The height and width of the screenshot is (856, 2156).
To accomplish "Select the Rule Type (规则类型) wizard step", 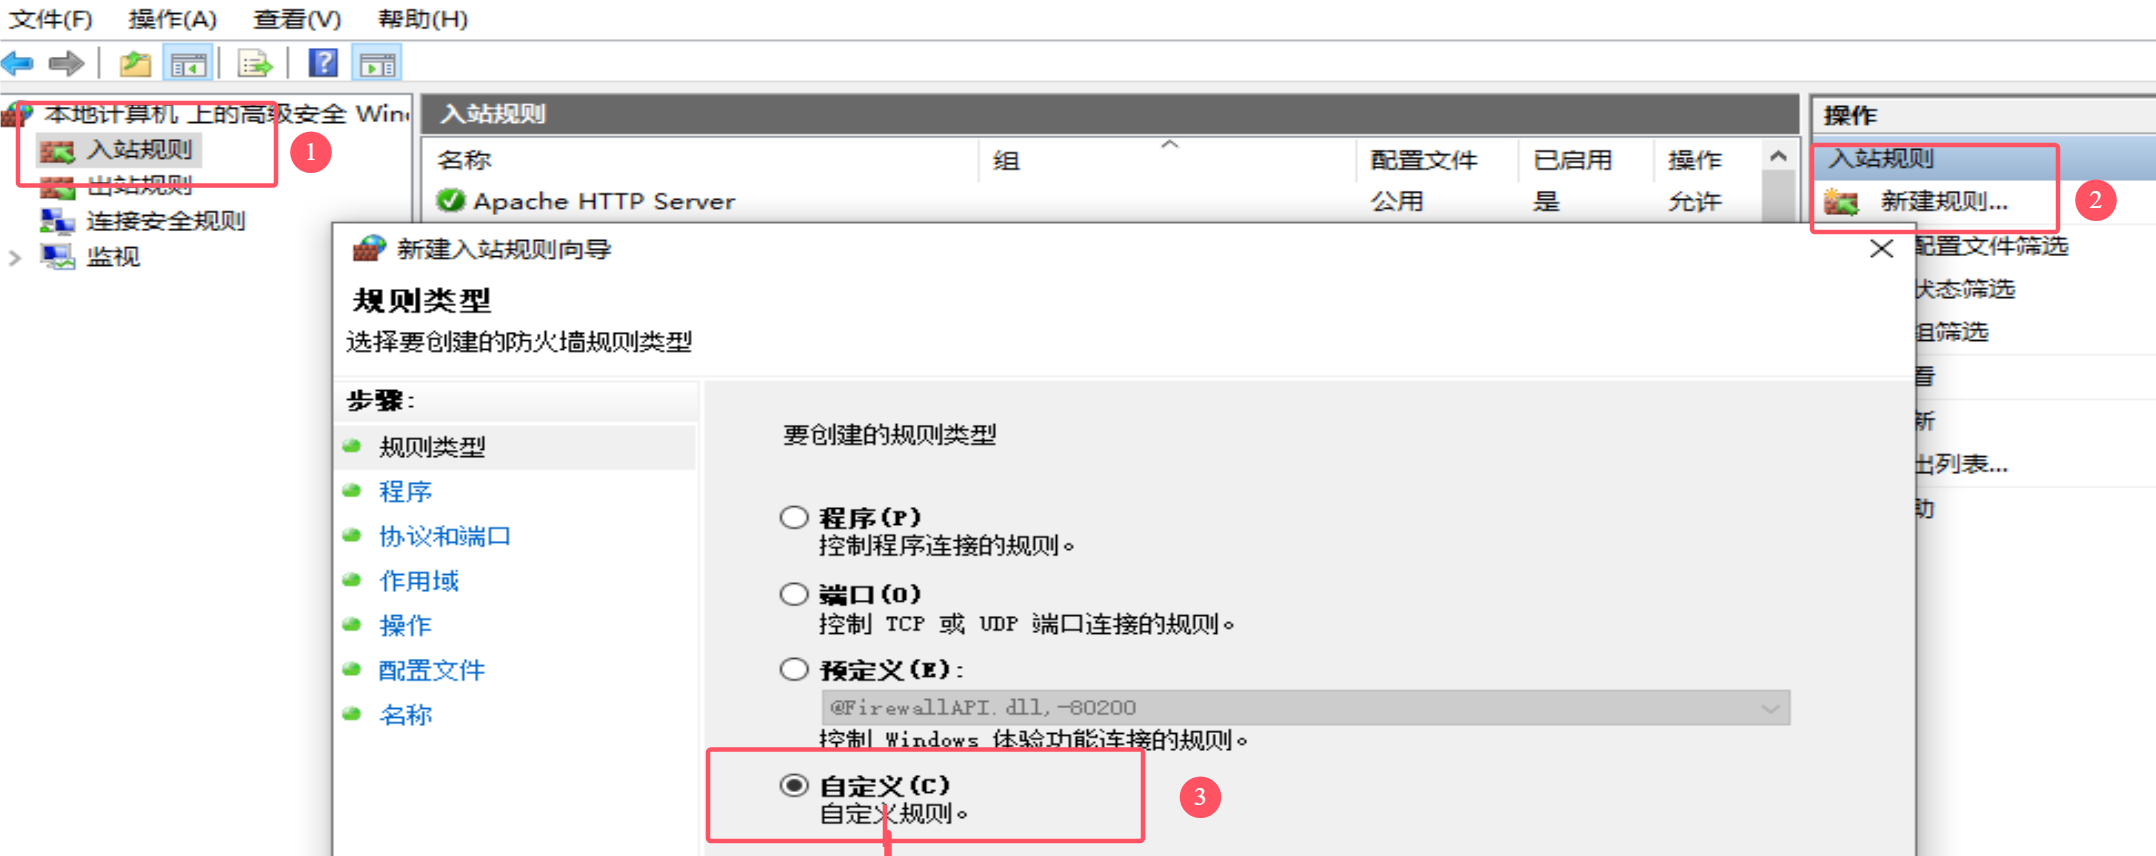I will pyautogui.click(x=432, y=447).
